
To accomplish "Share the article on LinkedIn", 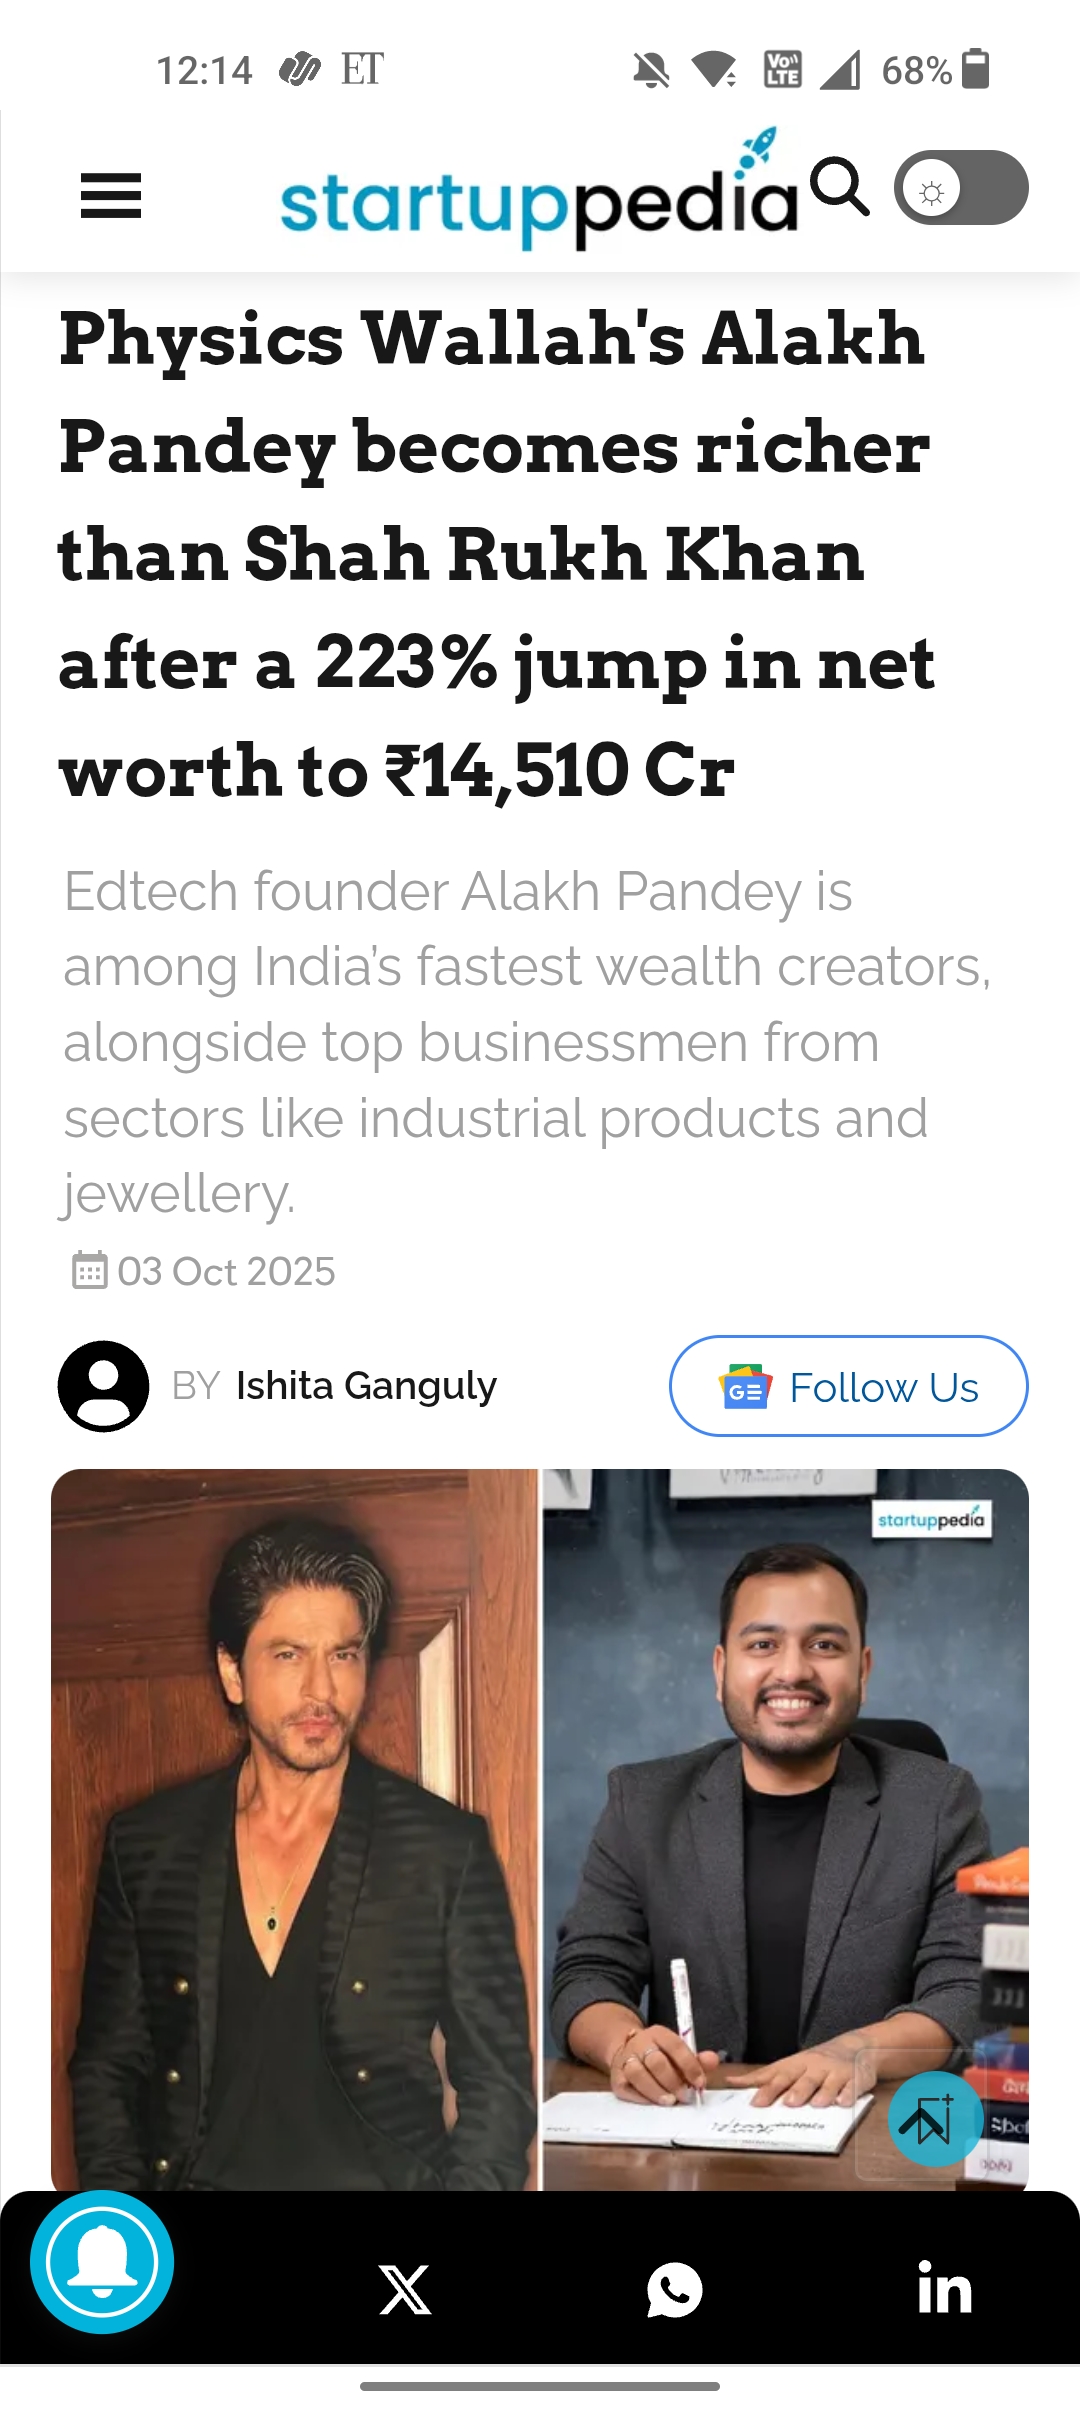I will pos(944,2290).
